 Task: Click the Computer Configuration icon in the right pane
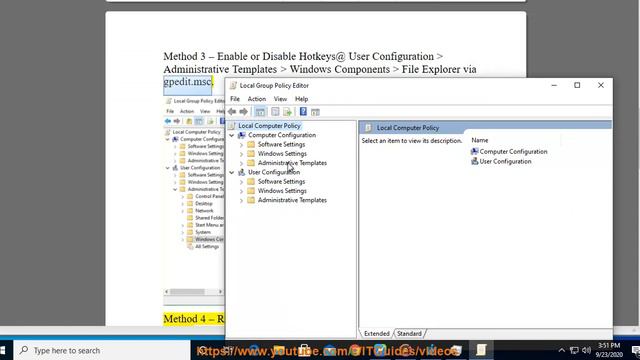click(474, 151)
